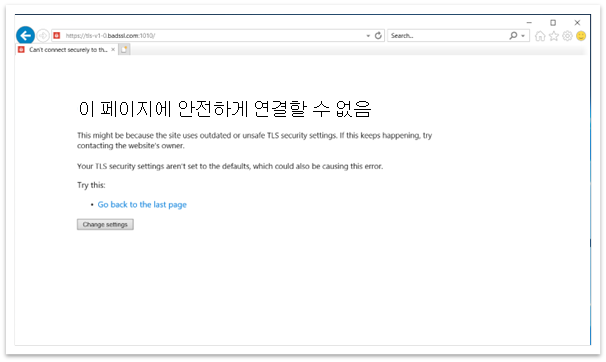Click the greyed Forward arrow button
This screenshot has height=362, width=606.
tap(43, 36)
